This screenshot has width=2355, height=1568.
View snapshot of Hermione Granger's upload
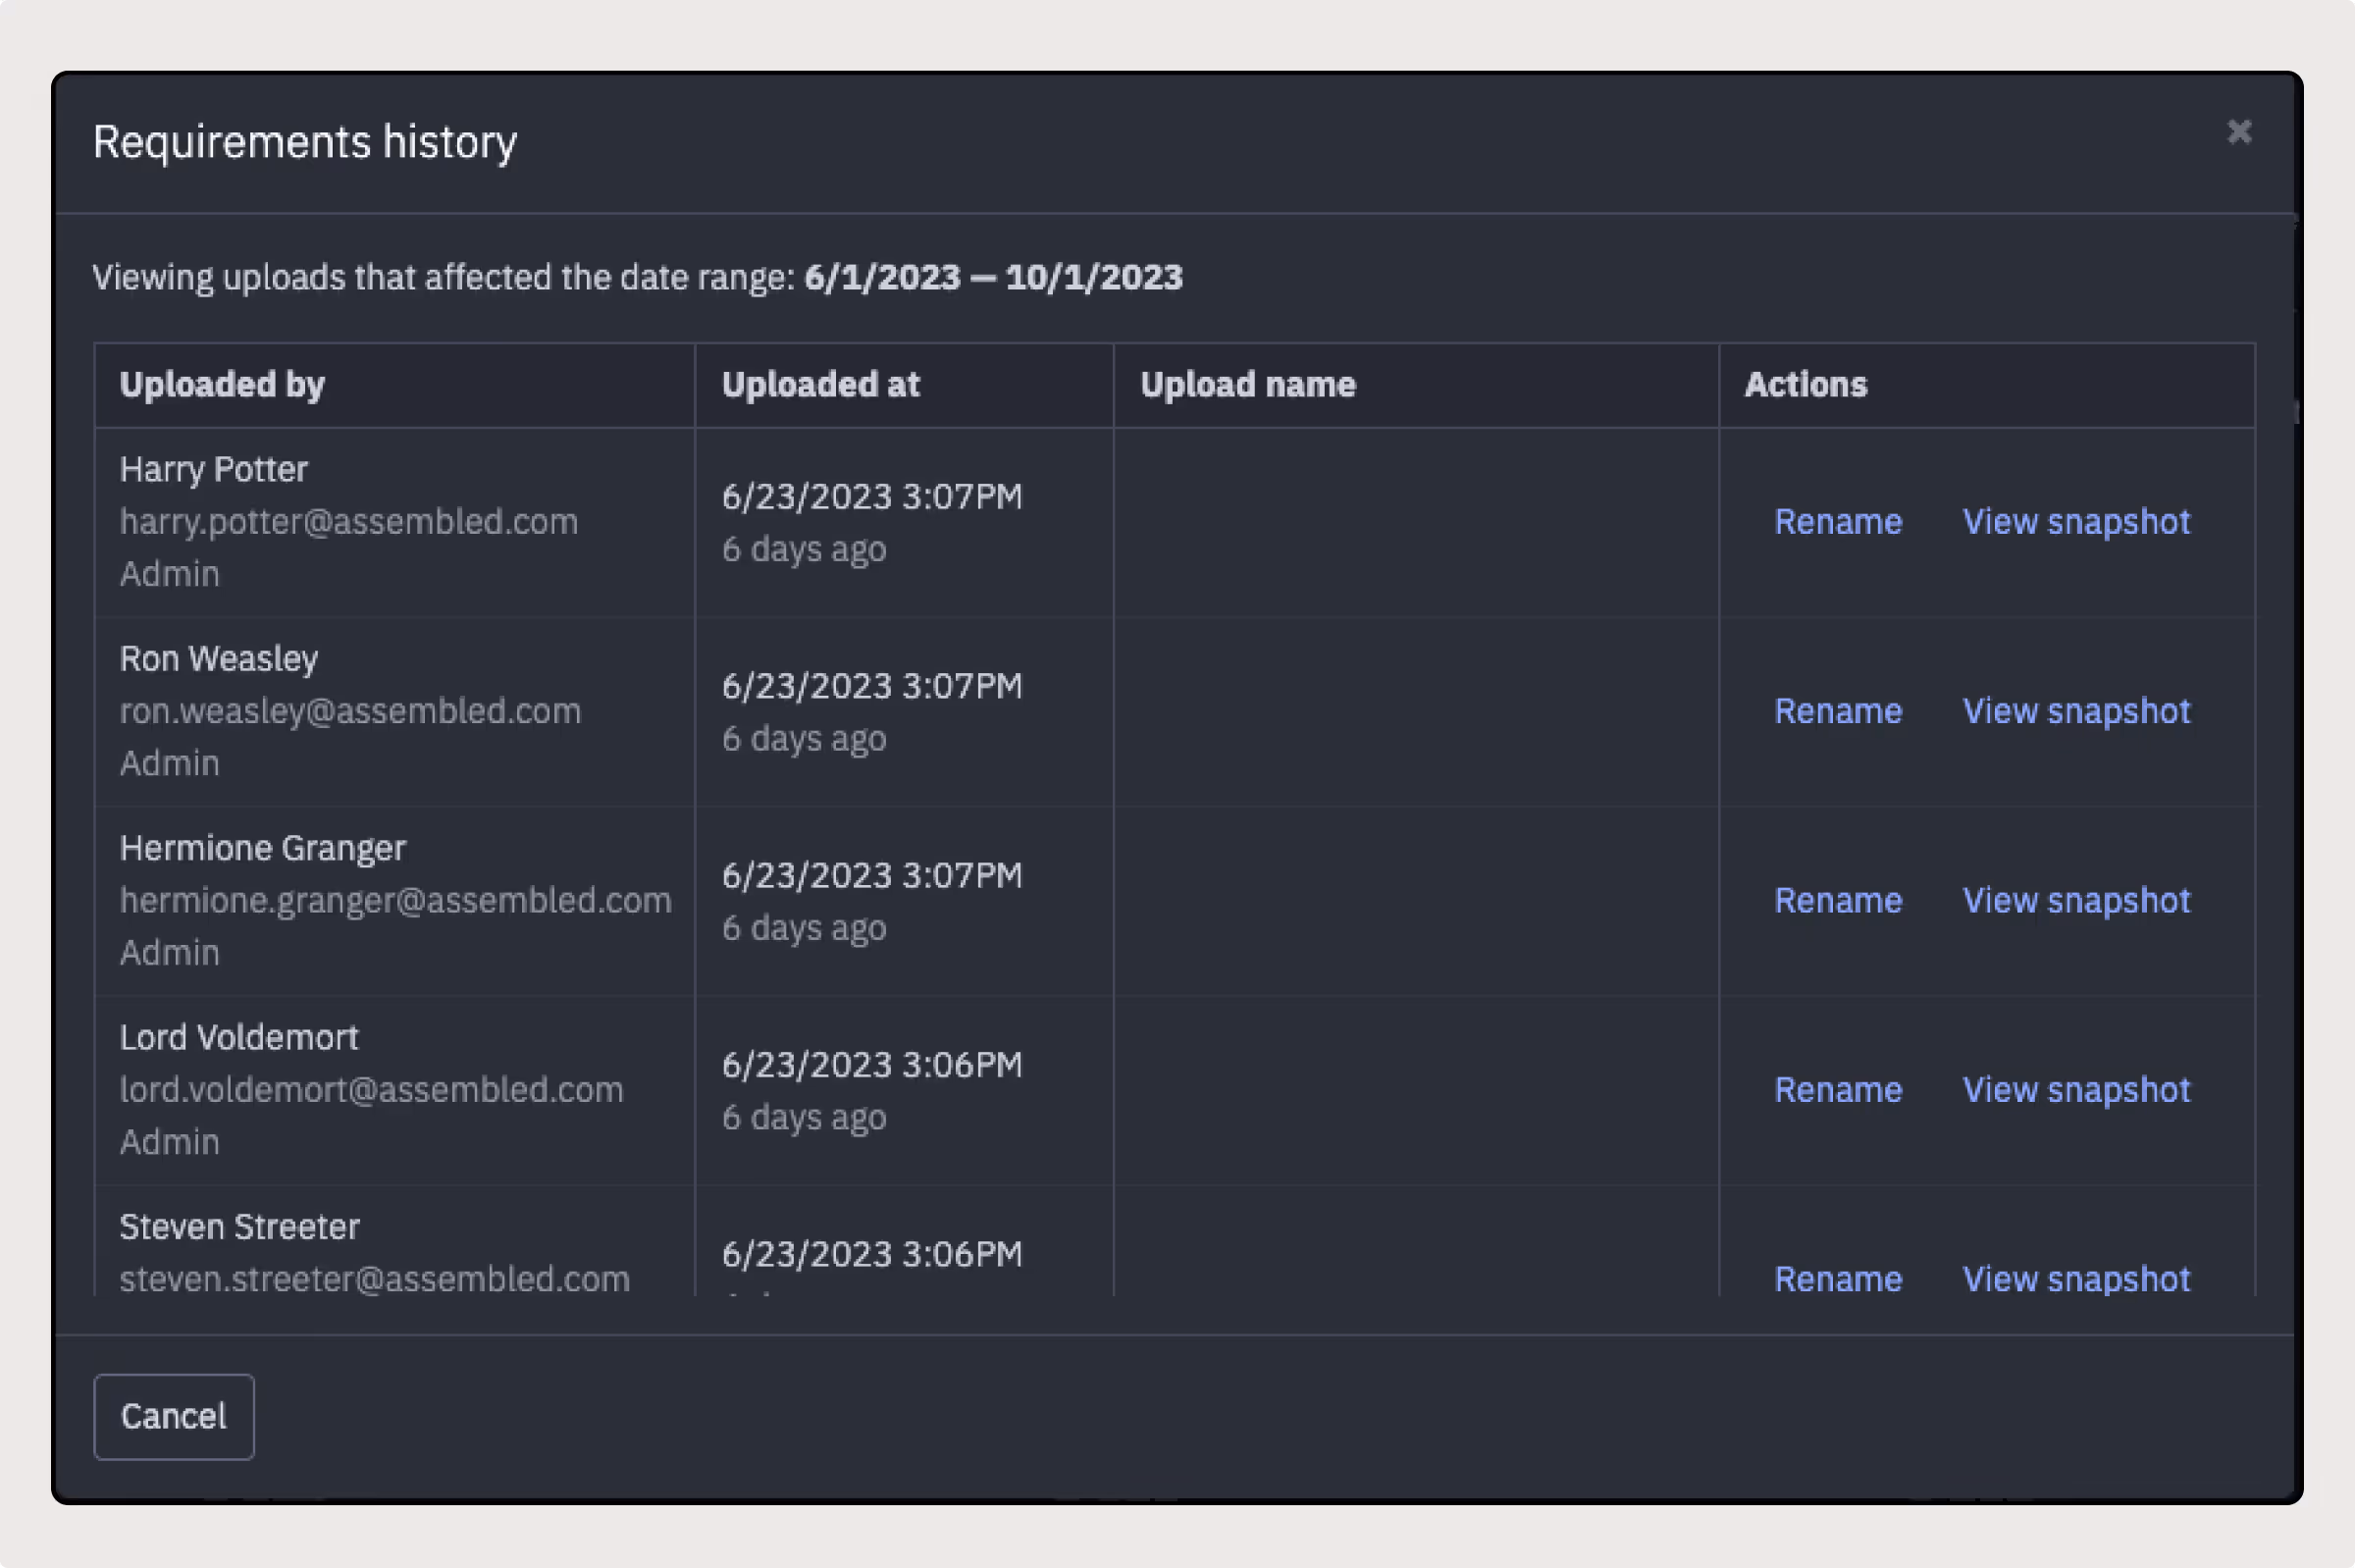click(2075, 900)
